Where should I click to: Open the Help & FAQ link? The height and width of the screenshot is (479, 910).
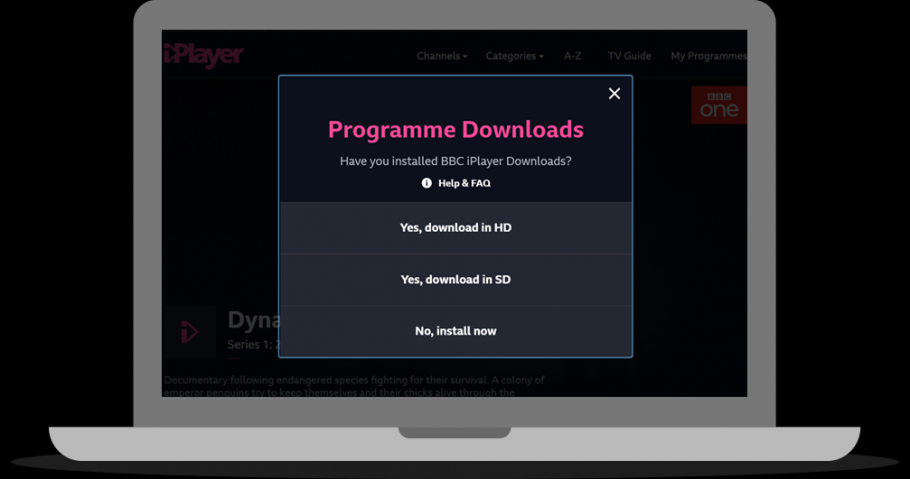(x=464, y=183)
